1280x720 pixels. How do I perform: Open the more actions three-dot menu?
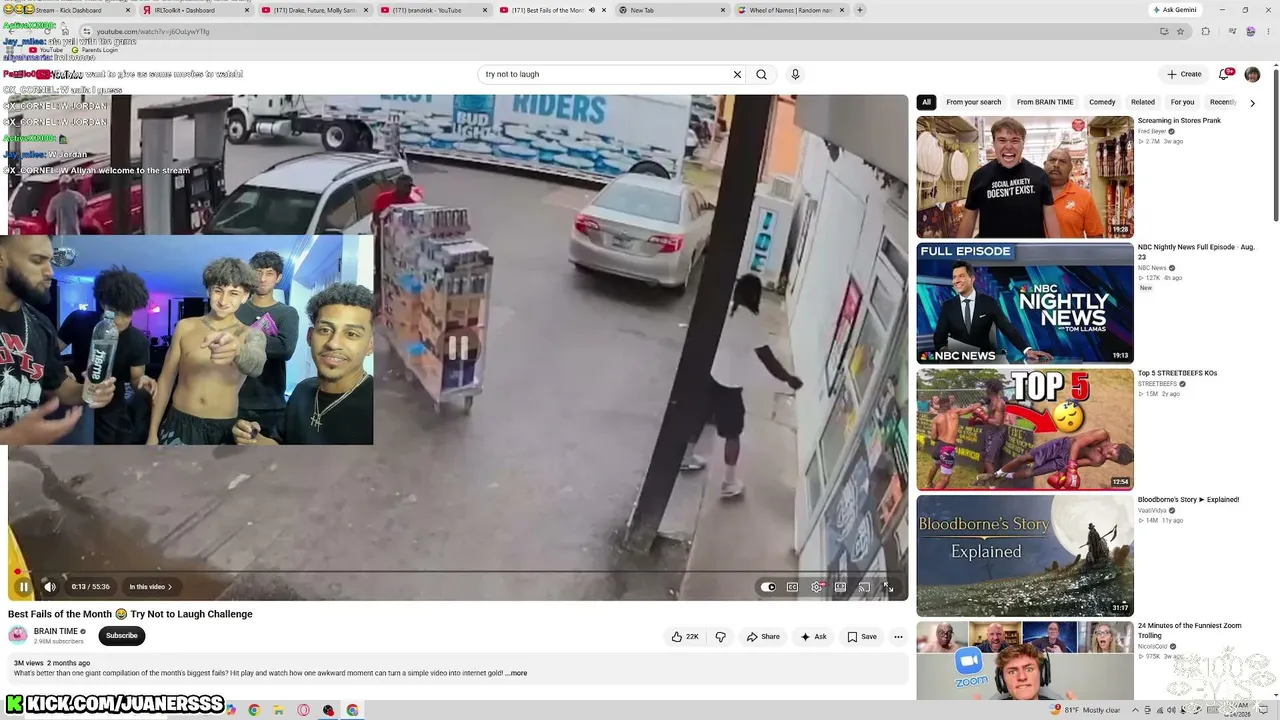click(x=898, y=636)
